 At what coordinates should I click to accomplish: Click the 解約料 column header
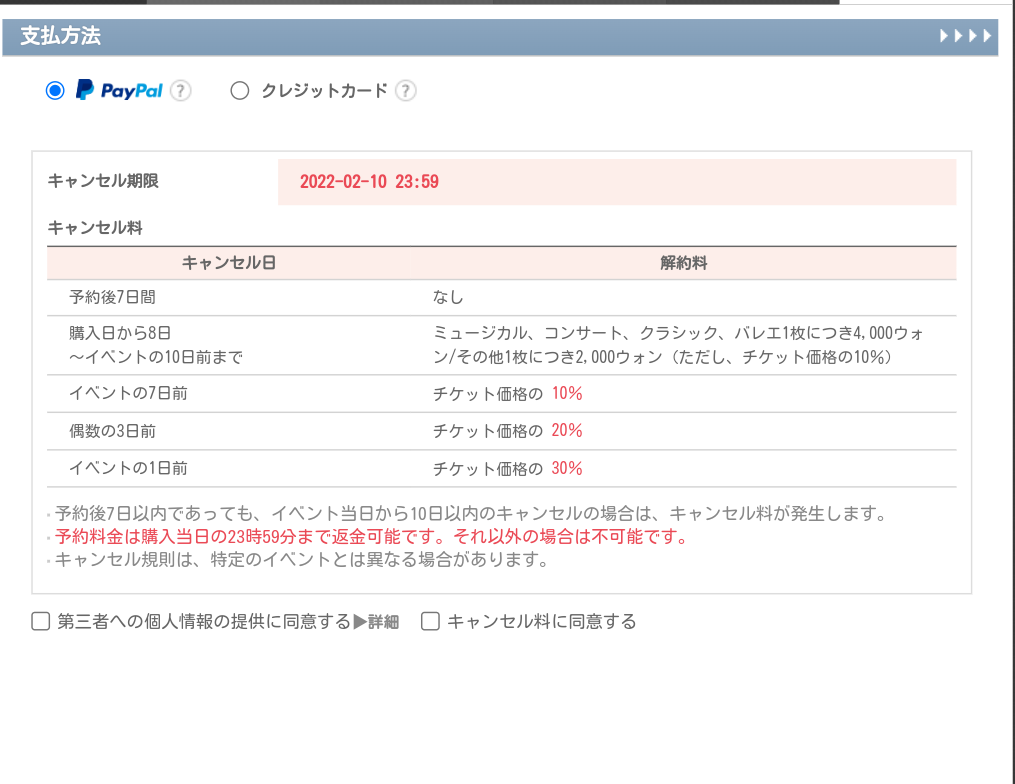pos(684,263)
